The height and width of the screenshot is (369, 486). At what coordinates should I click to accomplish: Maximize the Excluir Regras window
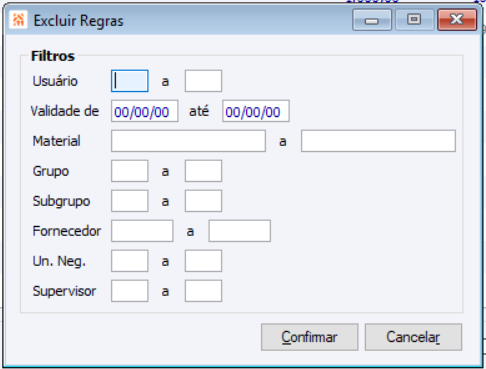(x=414, y=20)
